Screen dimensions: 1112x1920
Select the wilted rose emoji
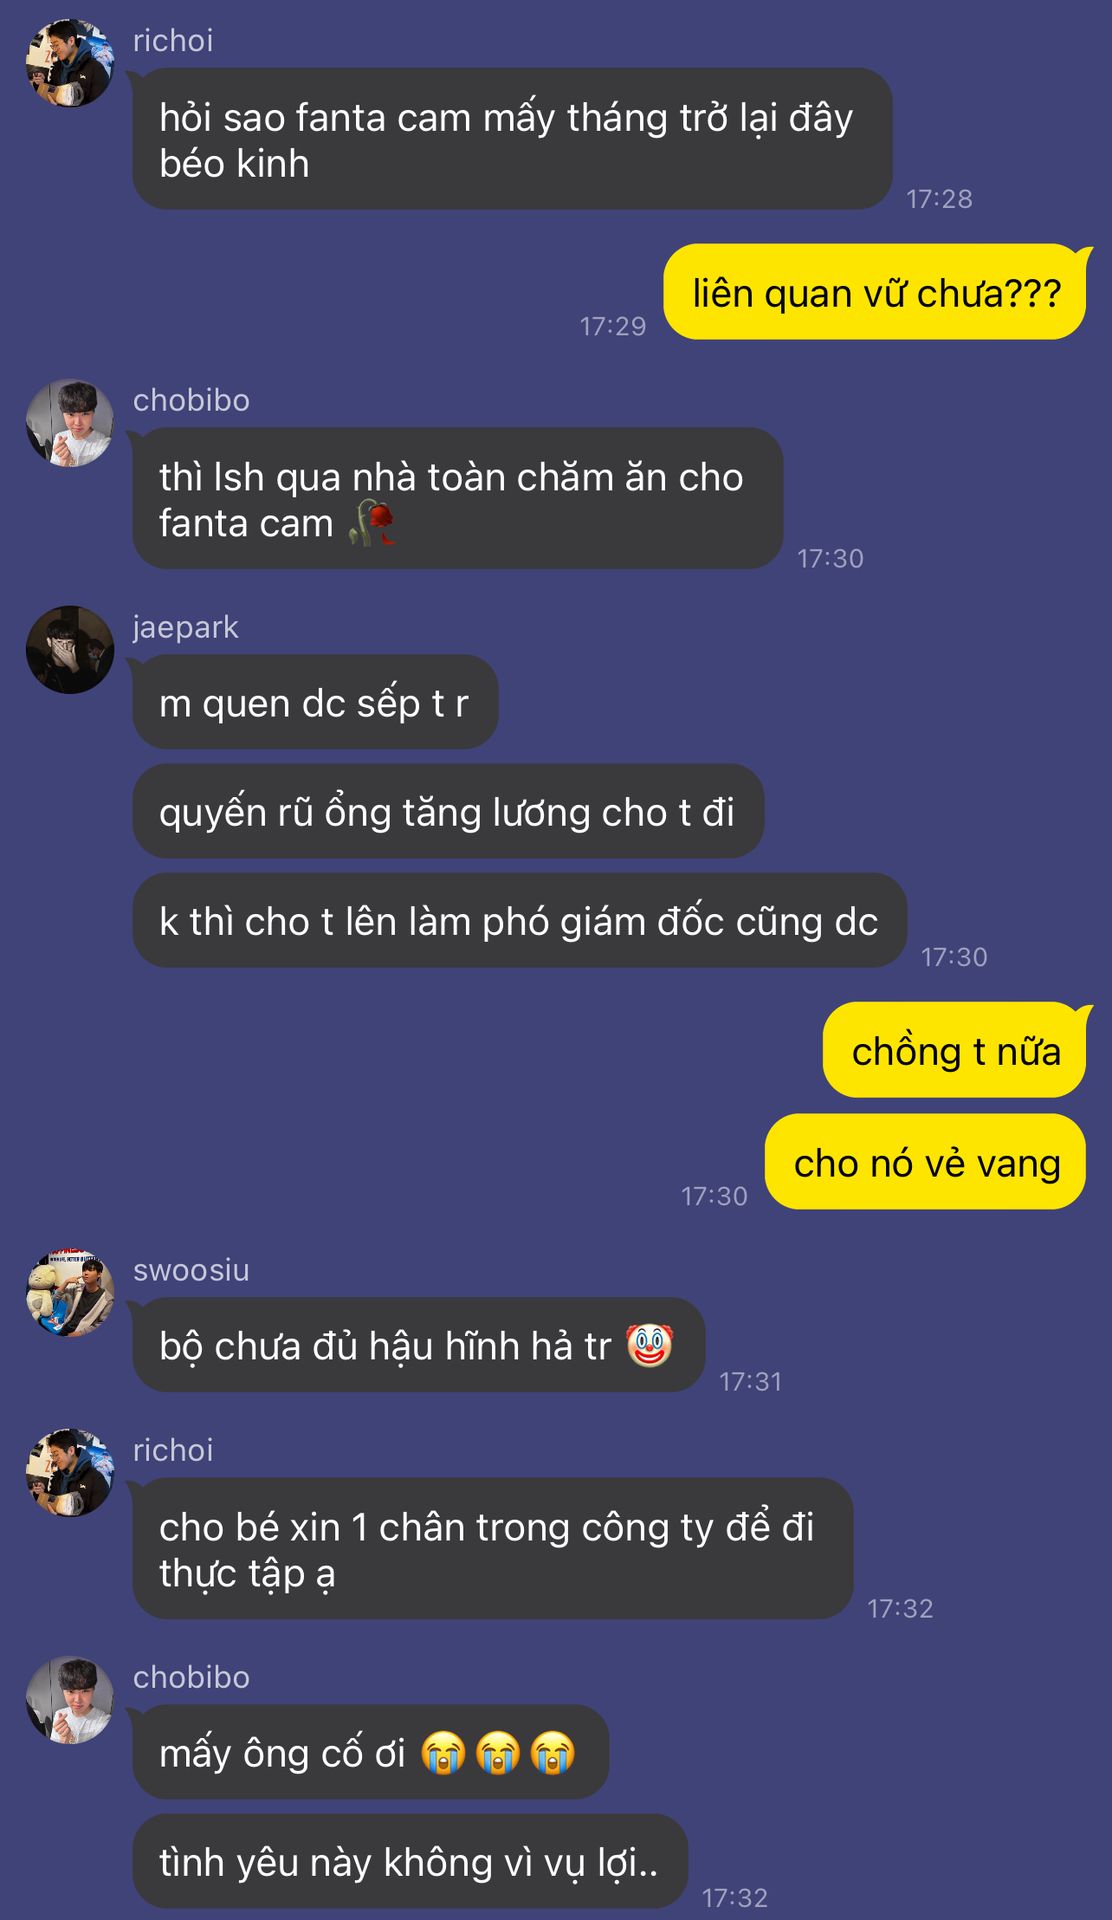point(372,523)
